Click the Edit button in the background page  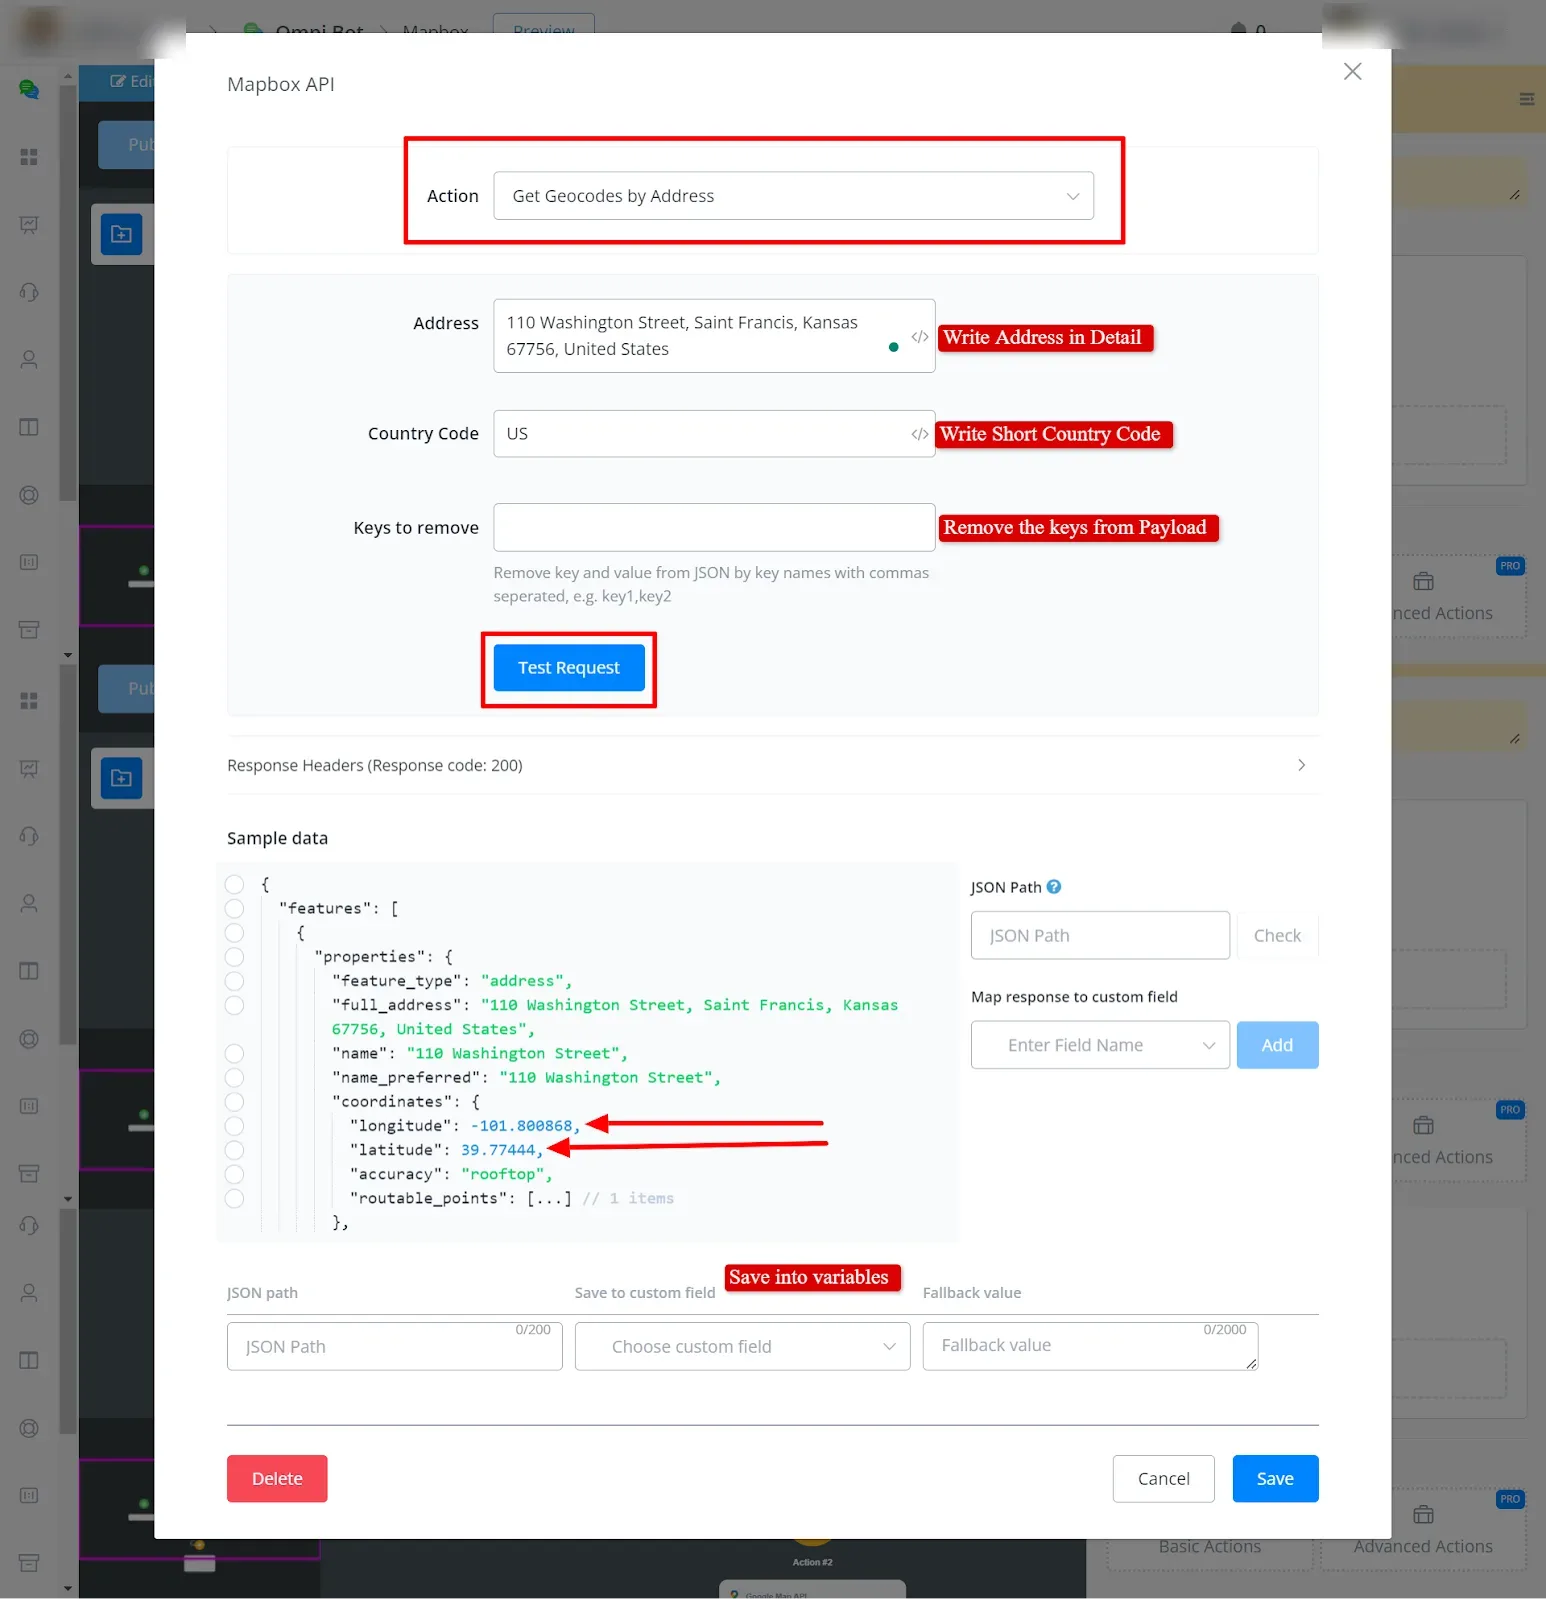tap(131, 82)
